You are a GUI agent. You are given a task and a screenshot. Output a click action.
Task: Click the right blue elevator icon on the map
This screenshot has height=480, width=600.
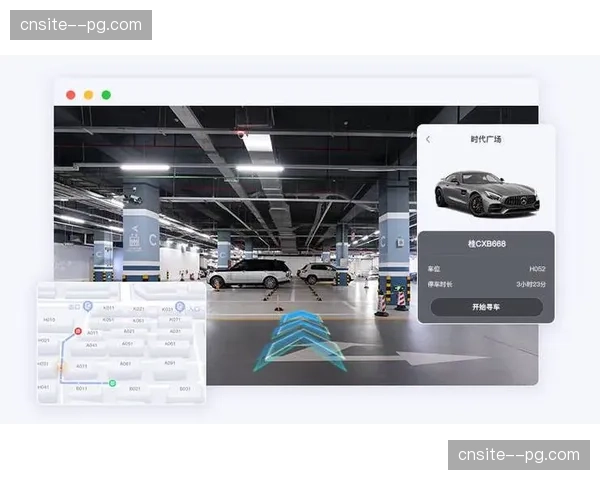click(x=180, y=306)
